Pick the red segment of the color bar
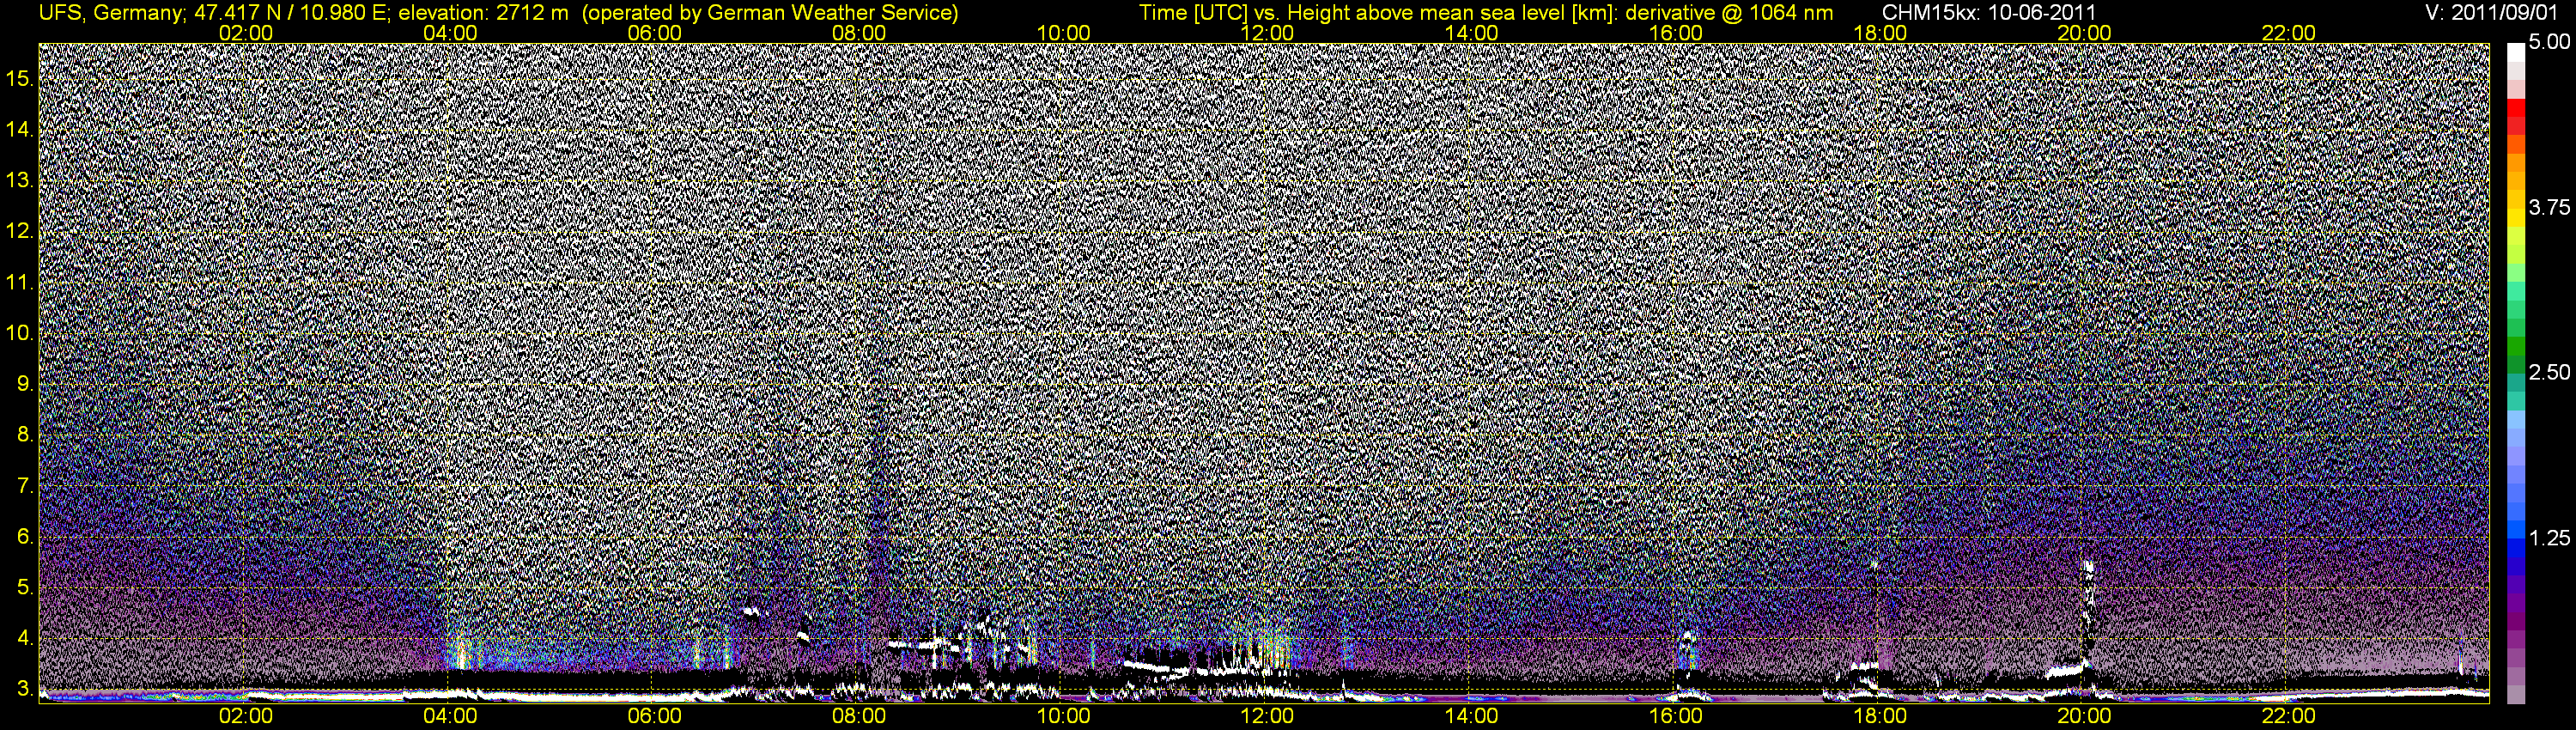This screenshot has width=2576, height=730. pyautogui.click(x=2516, y=108)
